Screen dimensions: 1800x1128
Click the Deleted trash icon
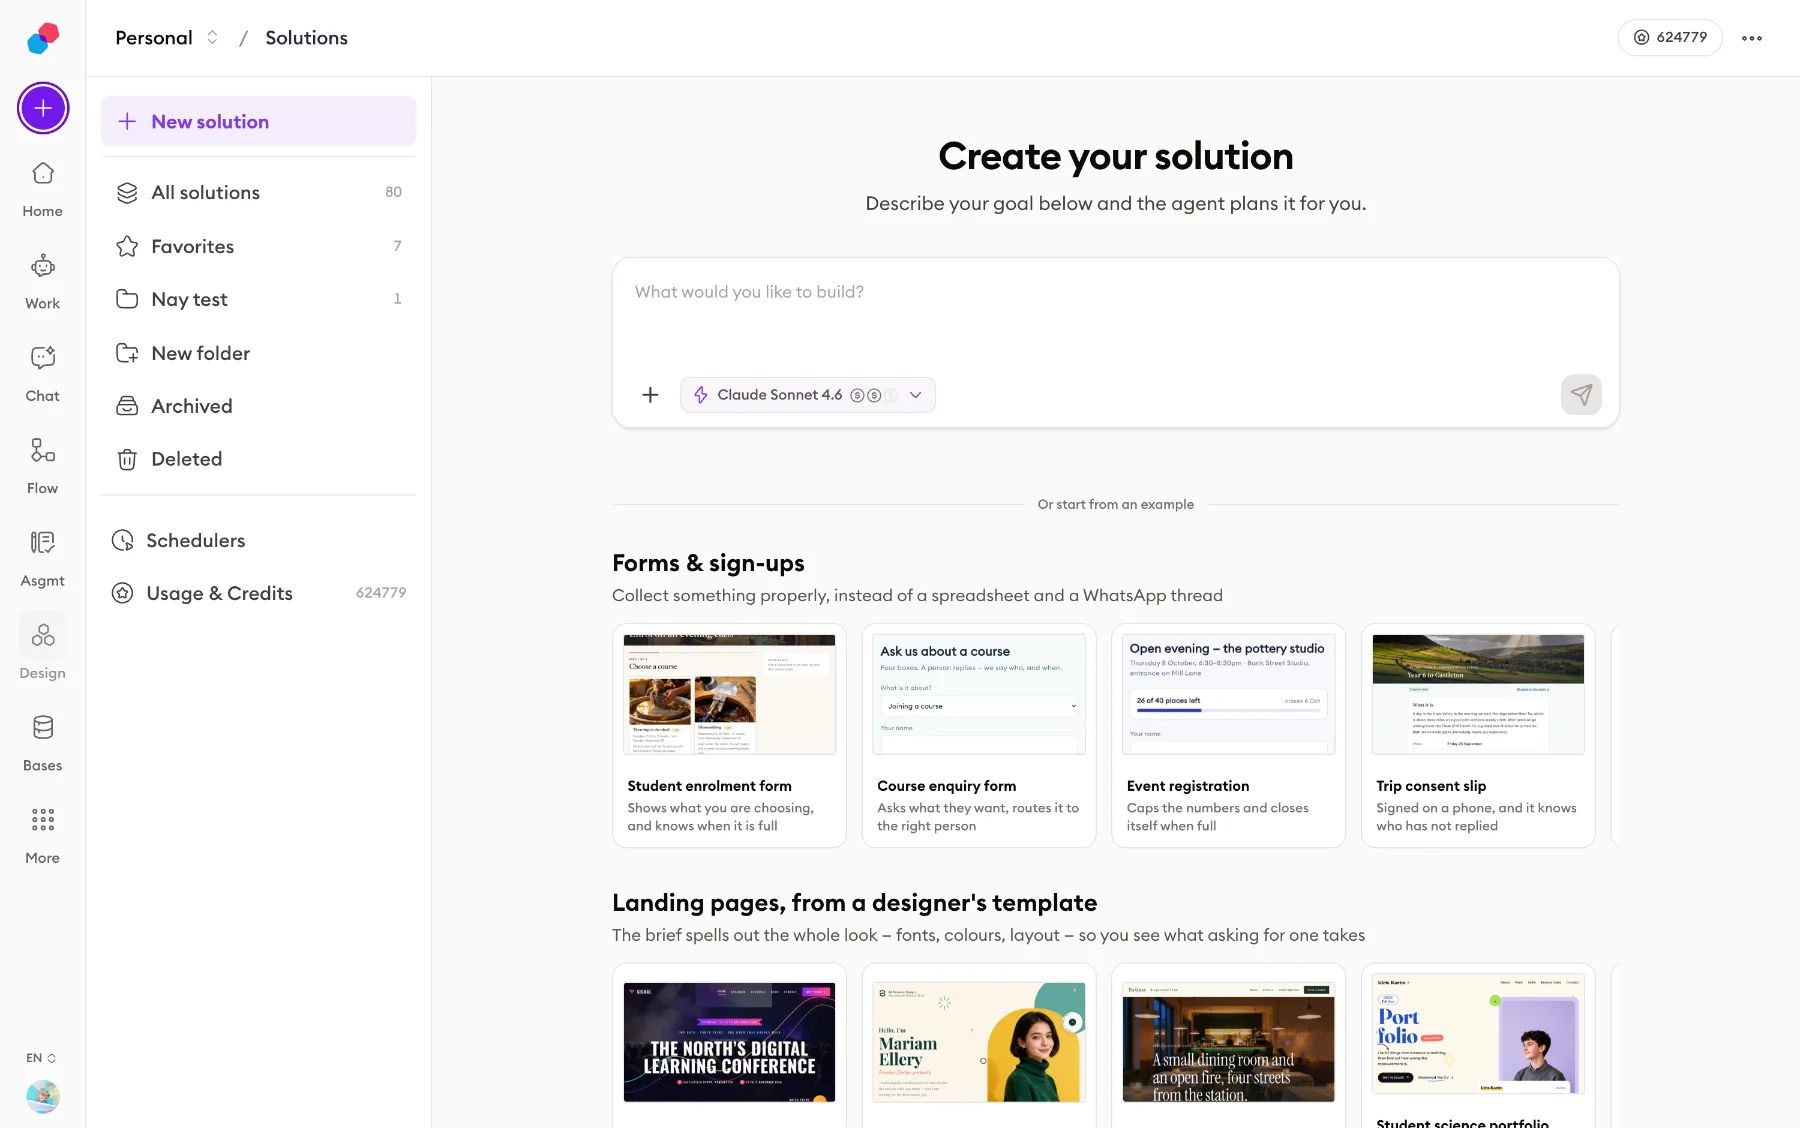pyautogui.click(x=127, y=459)
